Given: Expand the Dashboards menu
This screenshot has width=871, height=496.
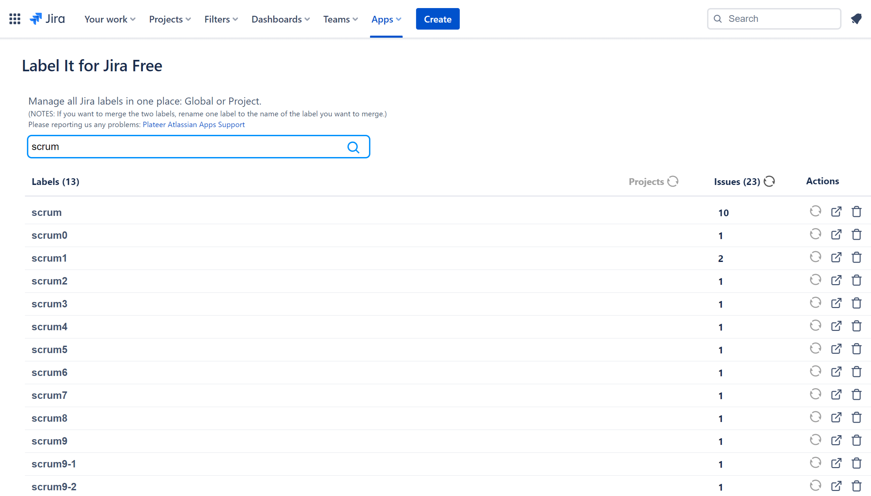Looking at the screenshot, I should tap(281, 19).
